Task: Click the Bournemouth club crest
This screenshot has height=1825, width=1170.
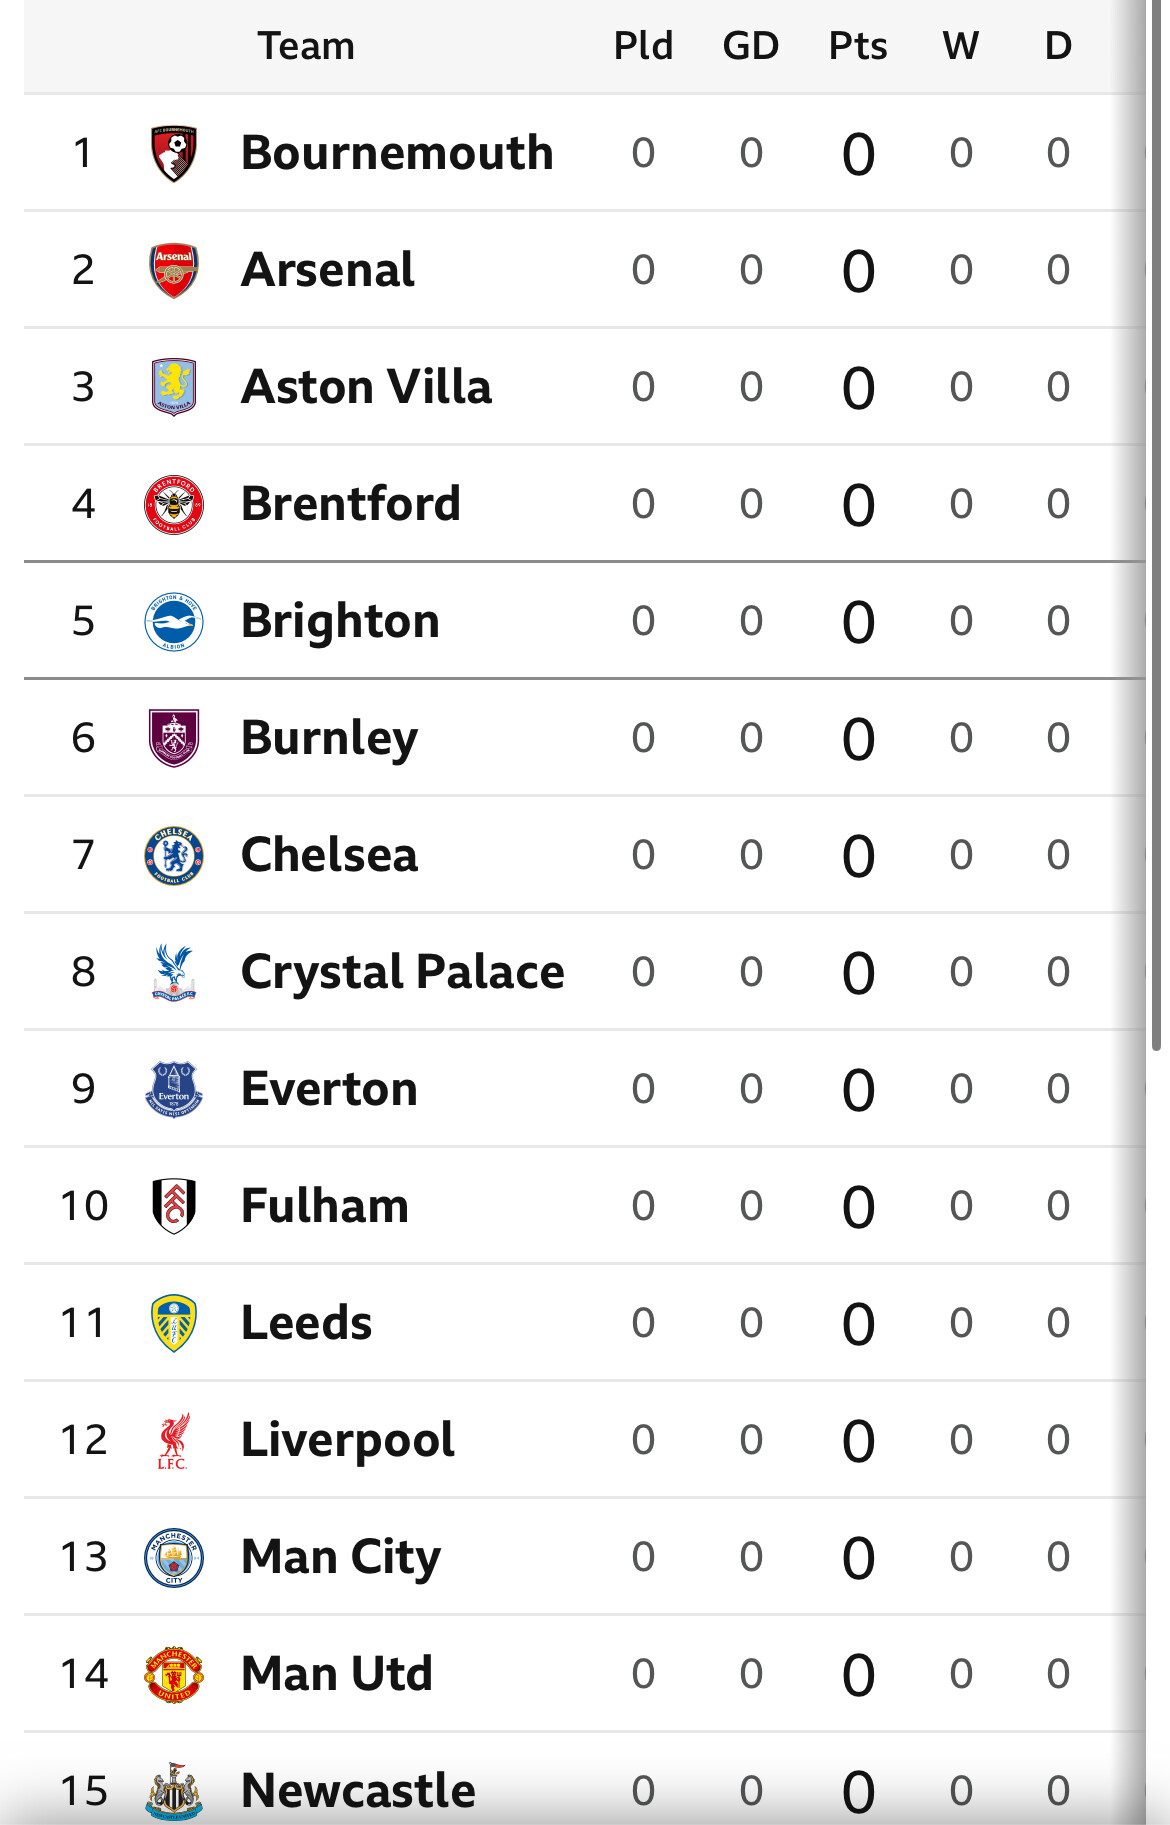Action: (174, 153)
